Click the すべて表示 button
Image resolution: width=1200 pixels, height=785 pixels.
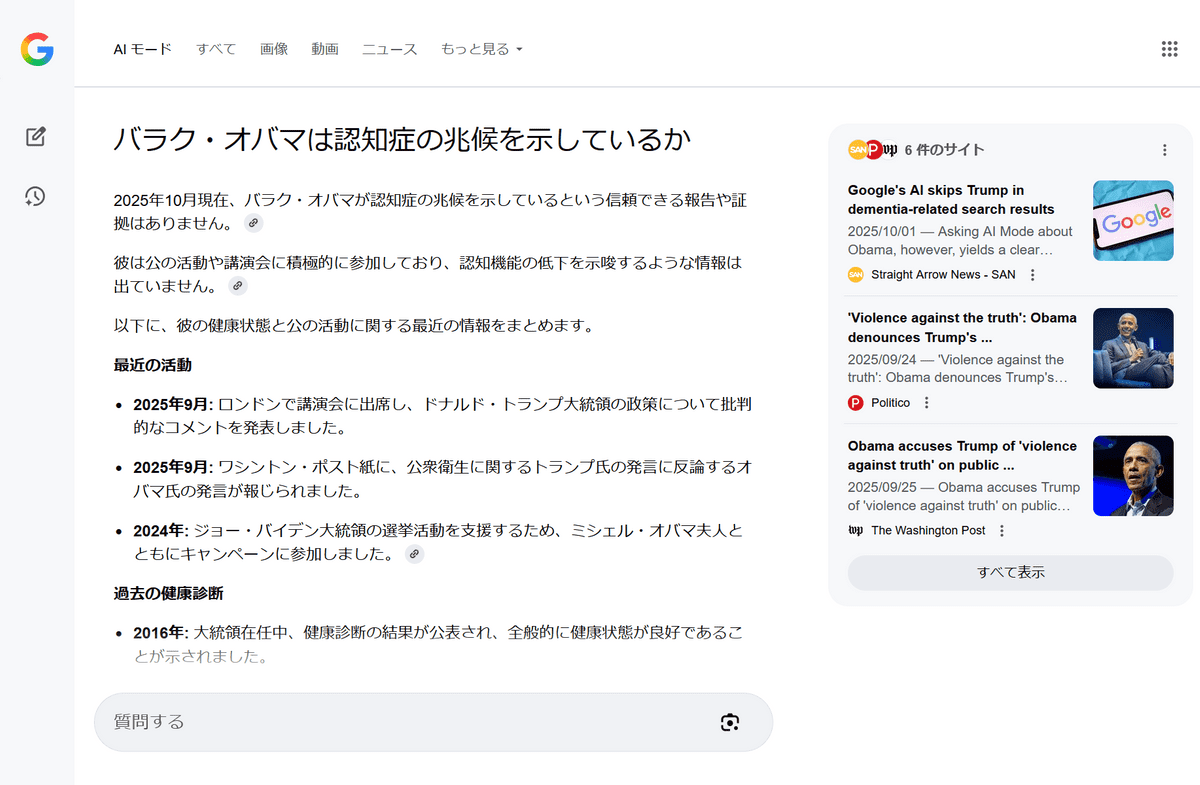tap(1010, 573)
